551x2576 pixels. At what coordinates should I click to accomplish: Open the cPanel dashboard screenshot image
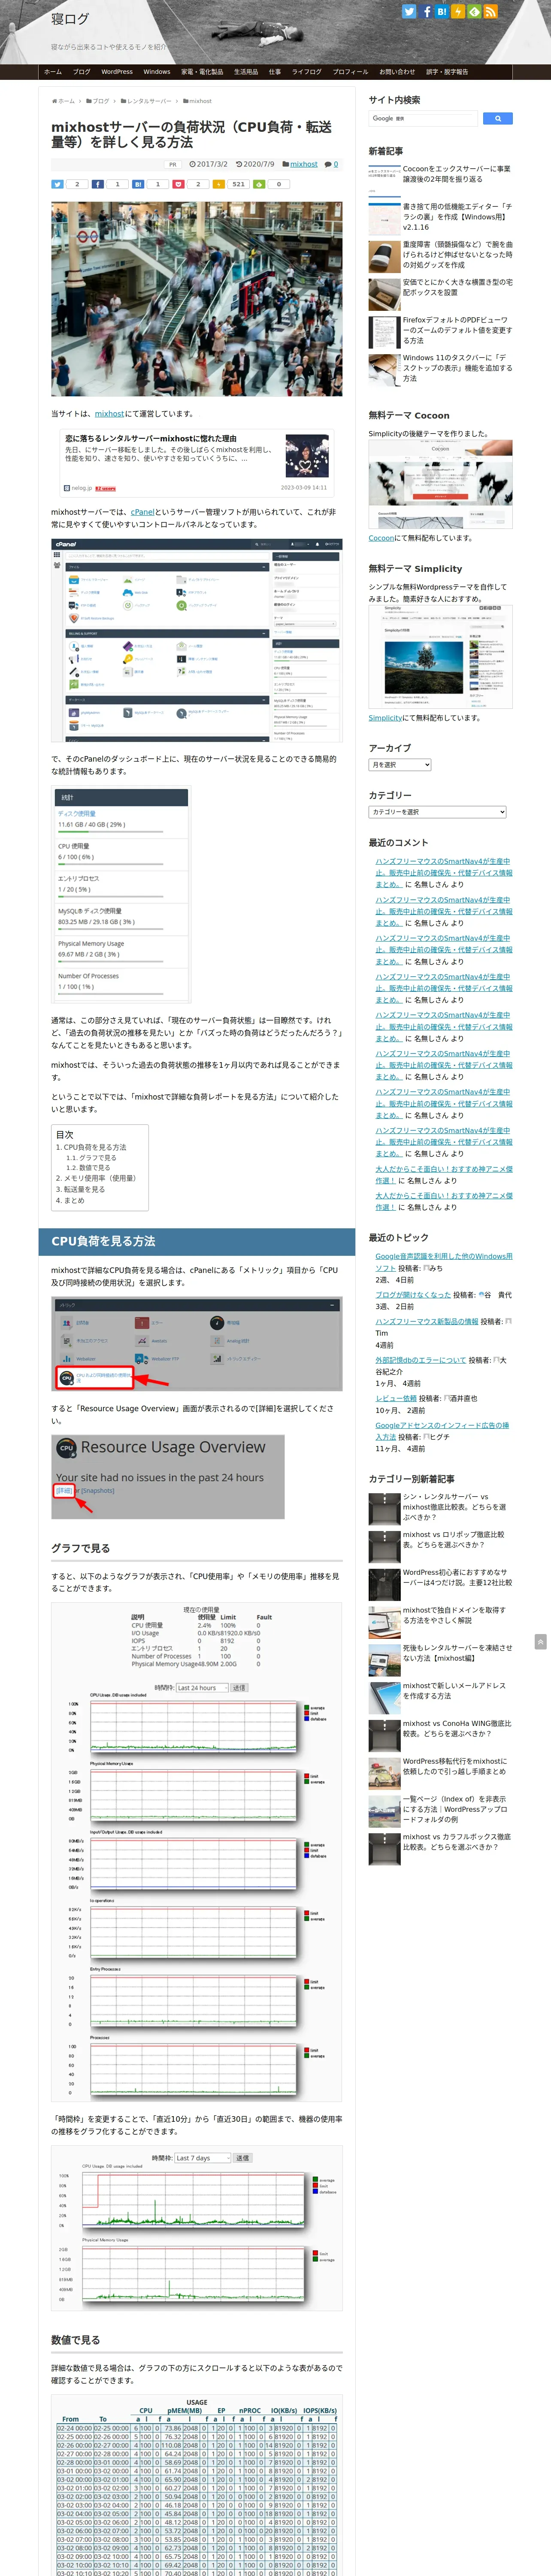[x=196, y=641]
